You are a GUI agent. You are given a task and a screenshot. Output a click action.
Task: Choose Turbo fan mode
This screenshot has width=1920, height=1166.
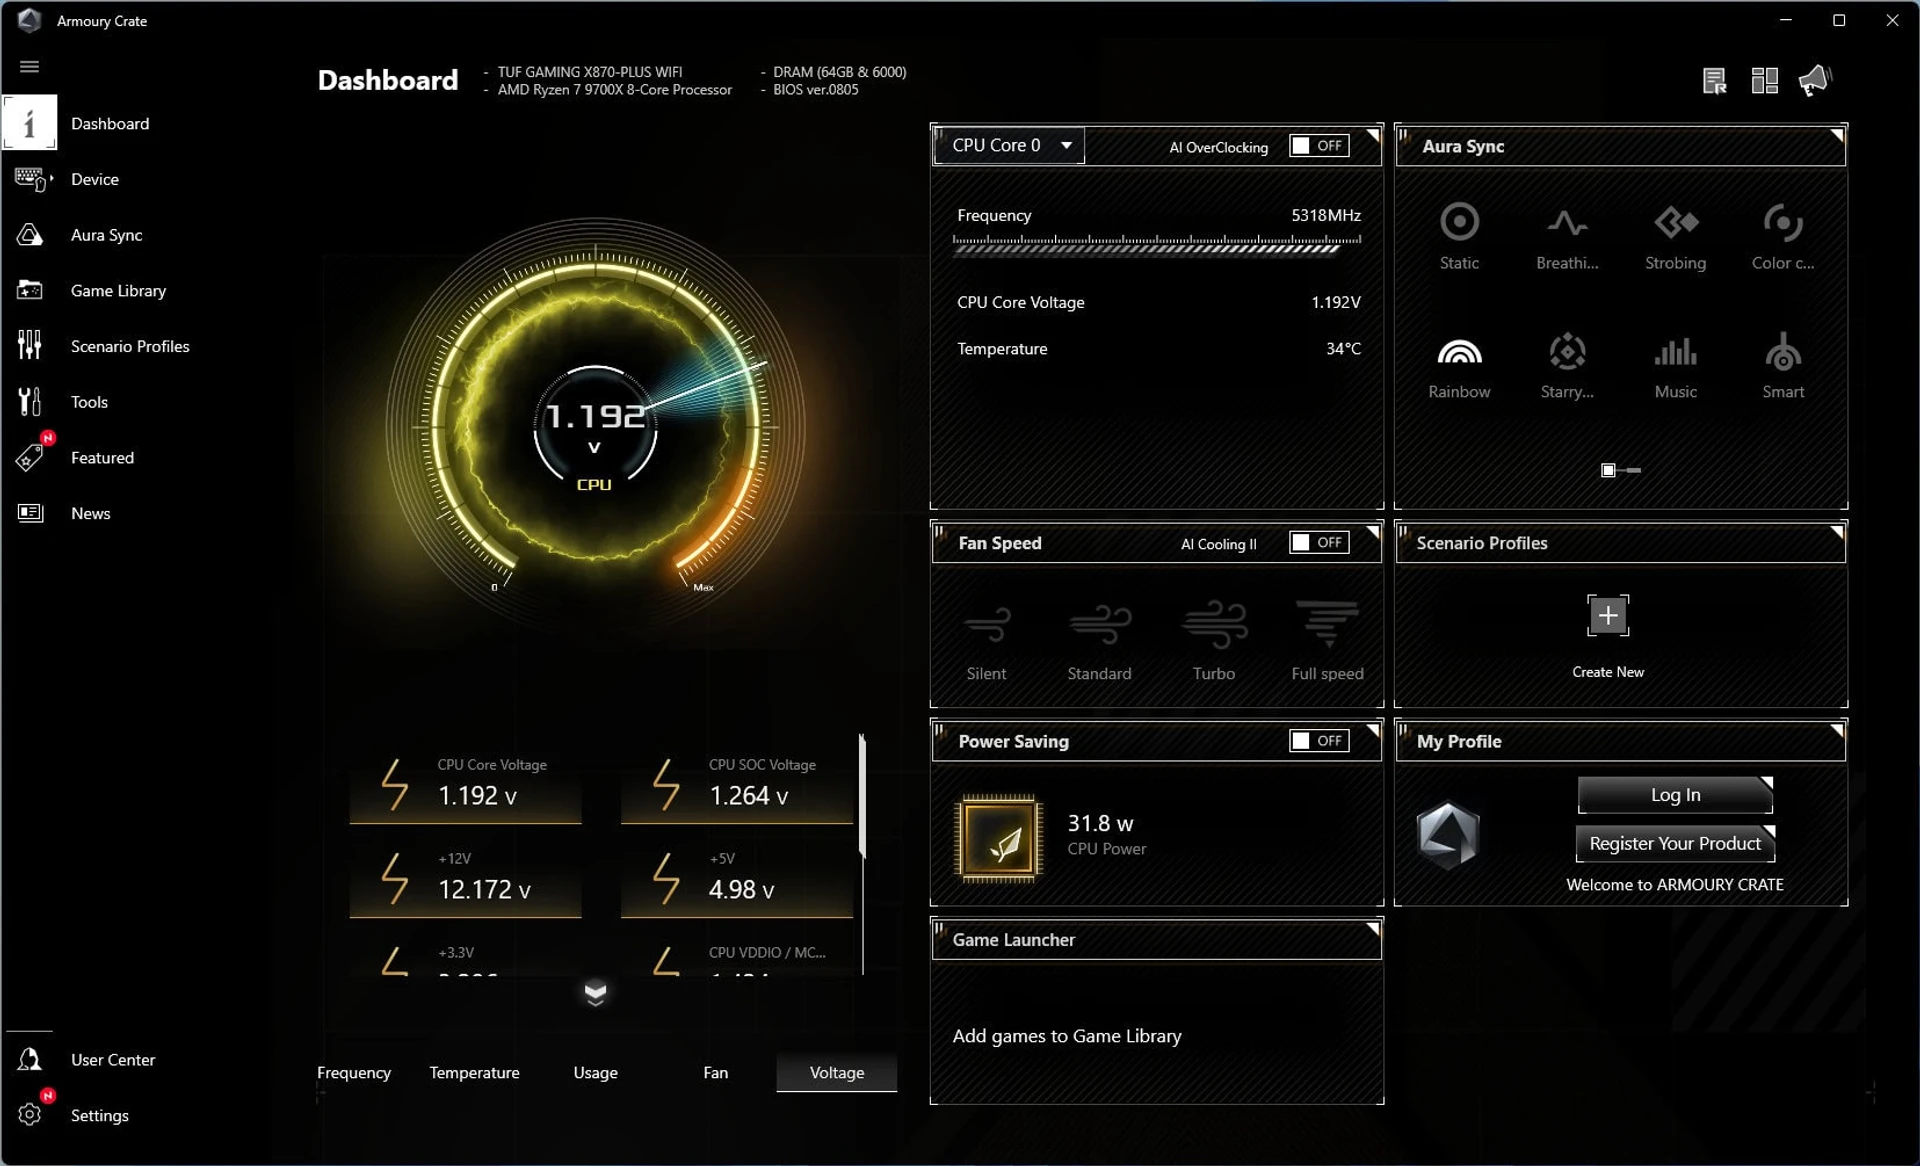click(1214, 641)
